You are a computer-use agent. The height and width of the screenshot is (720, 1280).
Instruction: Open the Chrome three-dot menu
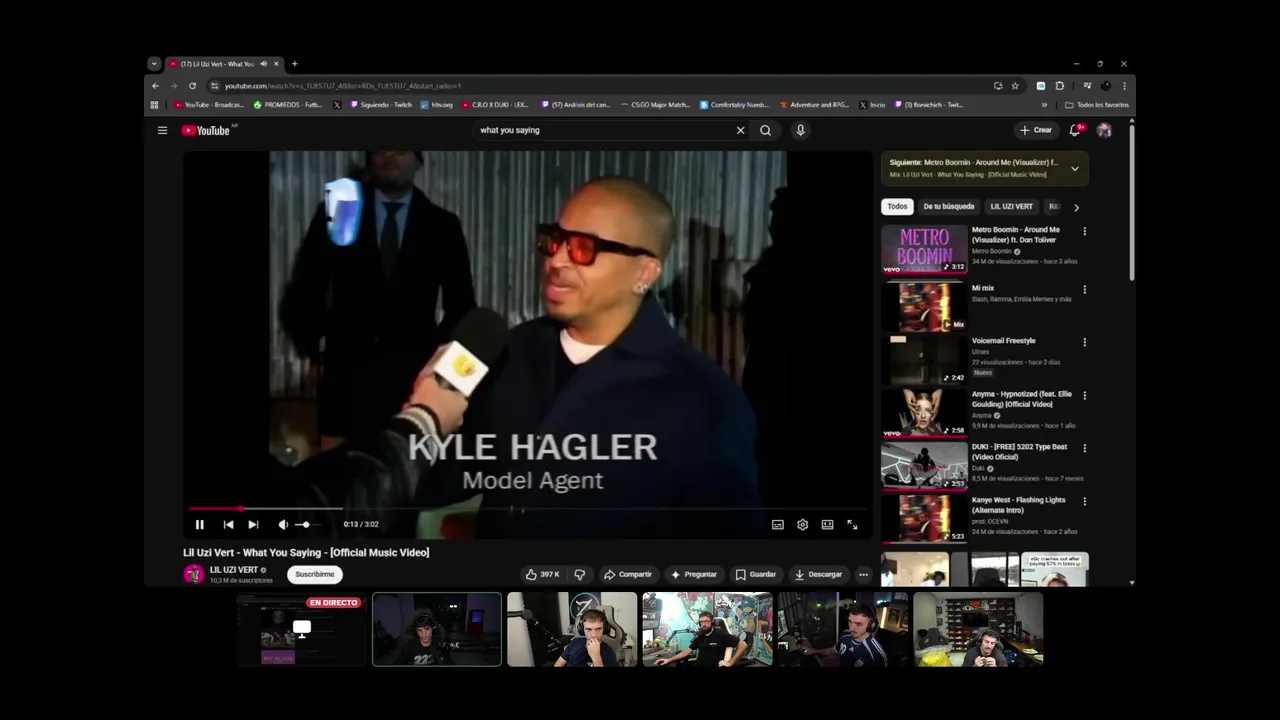click(1124, 86)
